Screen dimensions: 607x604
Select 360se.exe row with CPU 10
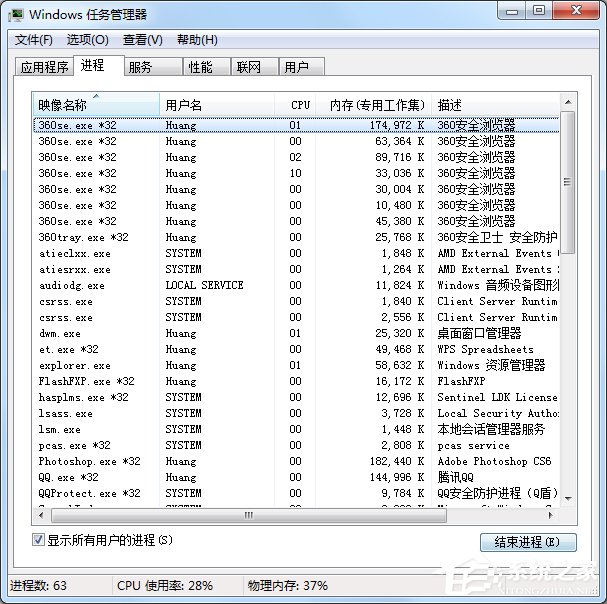point(296,173)
